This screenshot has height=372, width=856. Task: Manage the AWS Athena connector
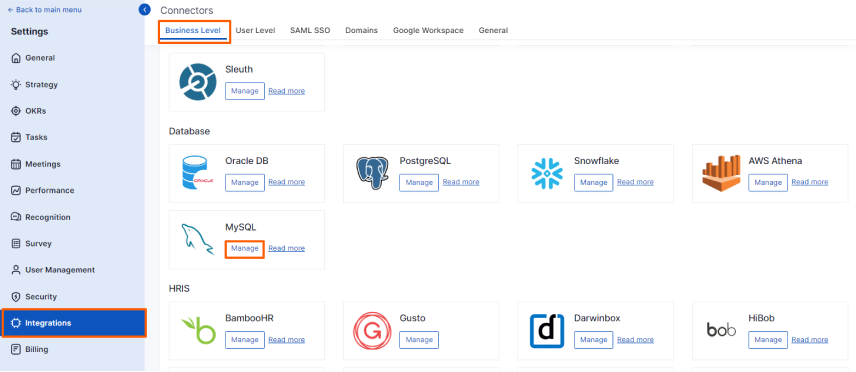click(x=768, y=182)
